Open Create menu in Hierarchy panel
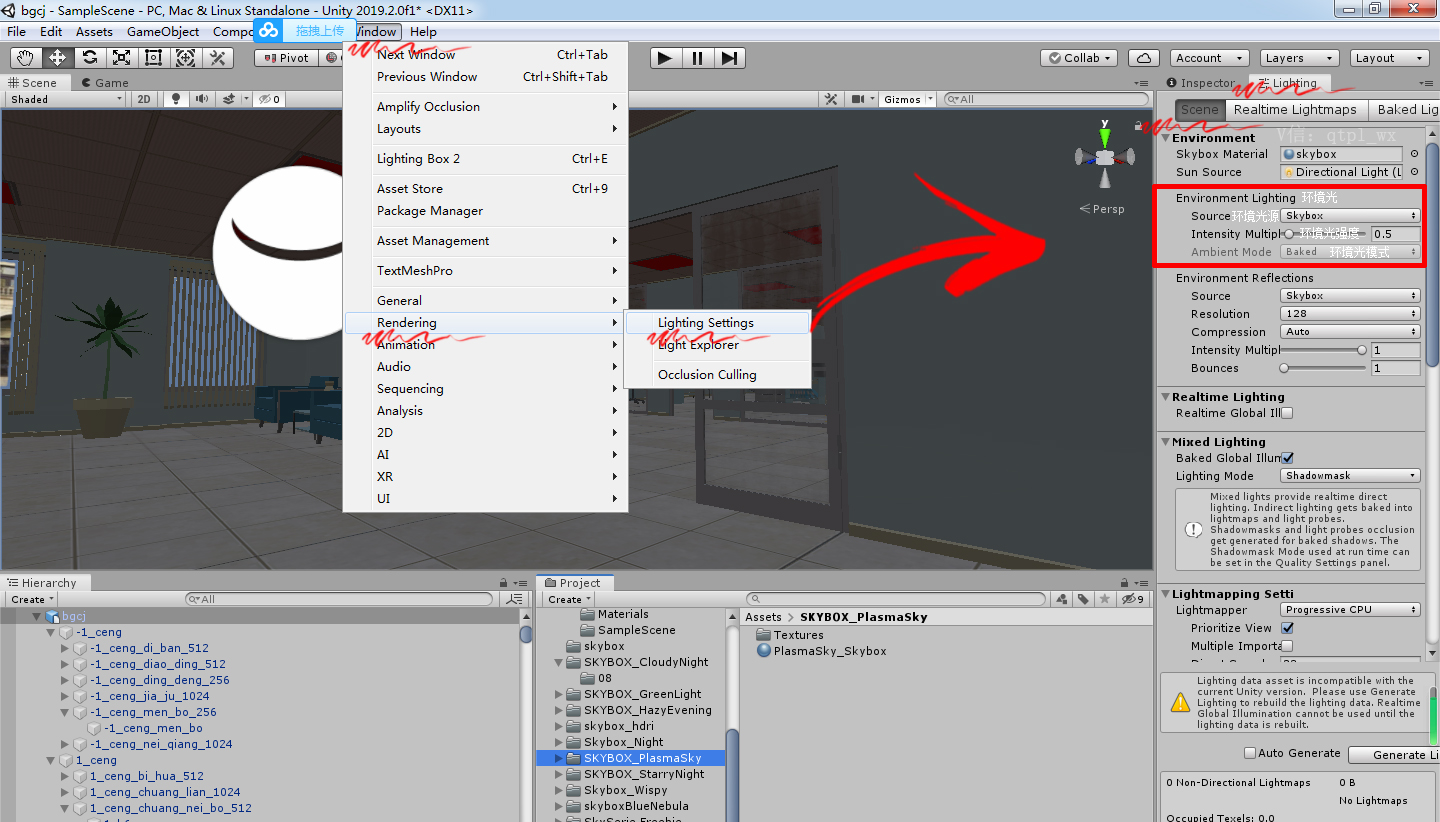The height and width of the screenshot is (822, 1440). point(32,600)
